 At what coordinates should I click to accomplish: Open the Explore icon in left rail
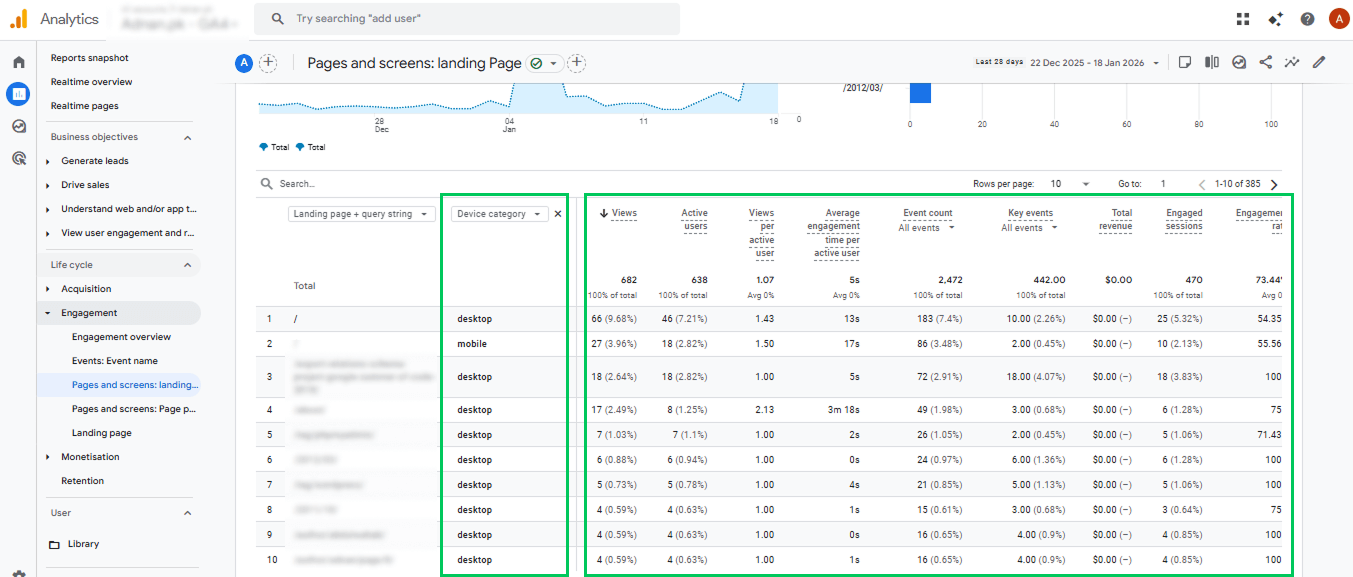pos(18,126)
